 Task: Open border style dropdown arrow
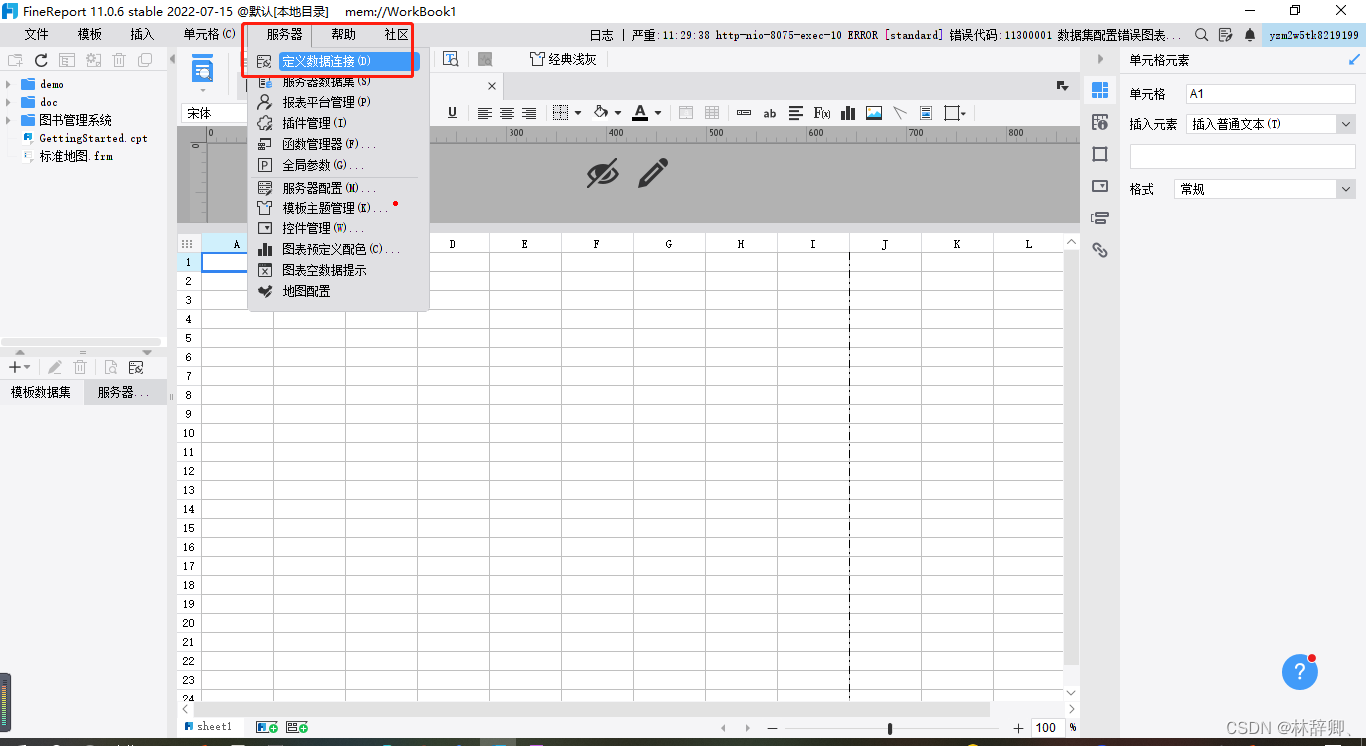pyautogui.click(x=578, y=113)
